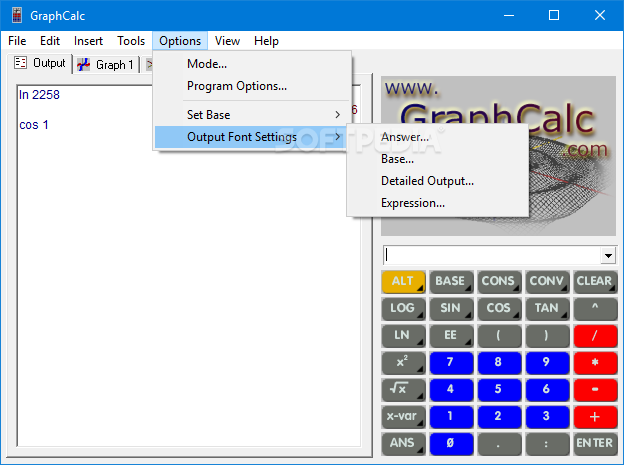Select Answer... font setting
This screenshot has height=465, width=624.
coord(438,137)
